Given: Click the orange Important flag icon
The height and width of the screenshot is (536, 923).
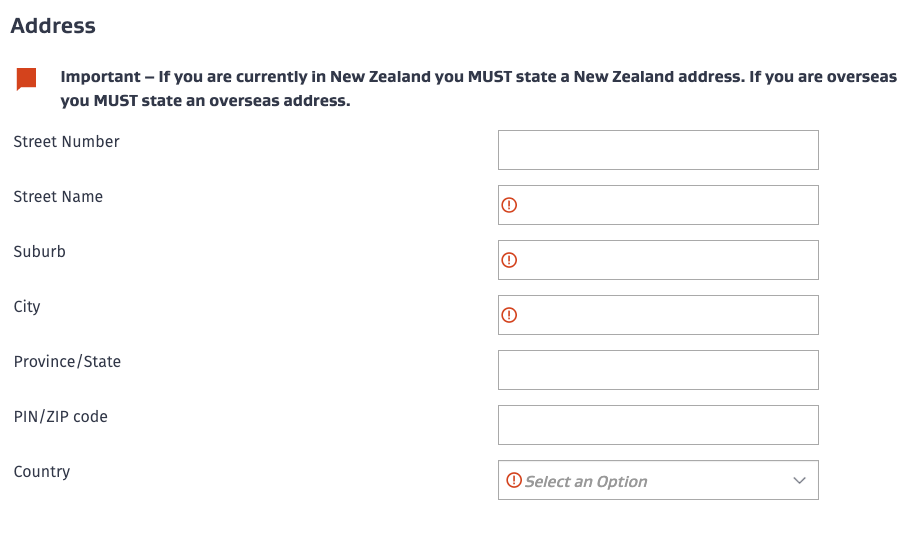Looking at the screenshot, I should coord(26,79).
